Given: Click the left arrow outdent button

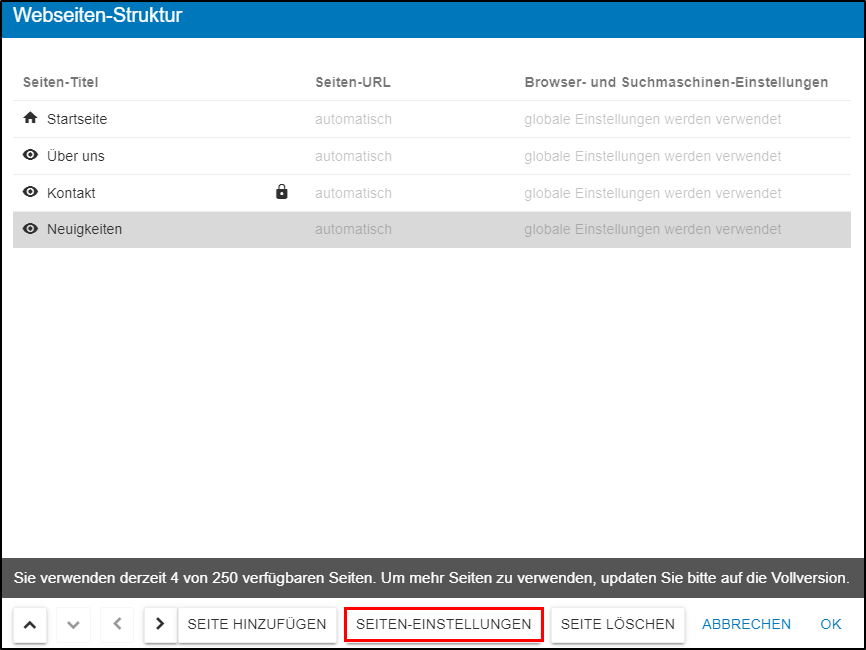Looking at the screenshot, I should (x=117, y=624).
